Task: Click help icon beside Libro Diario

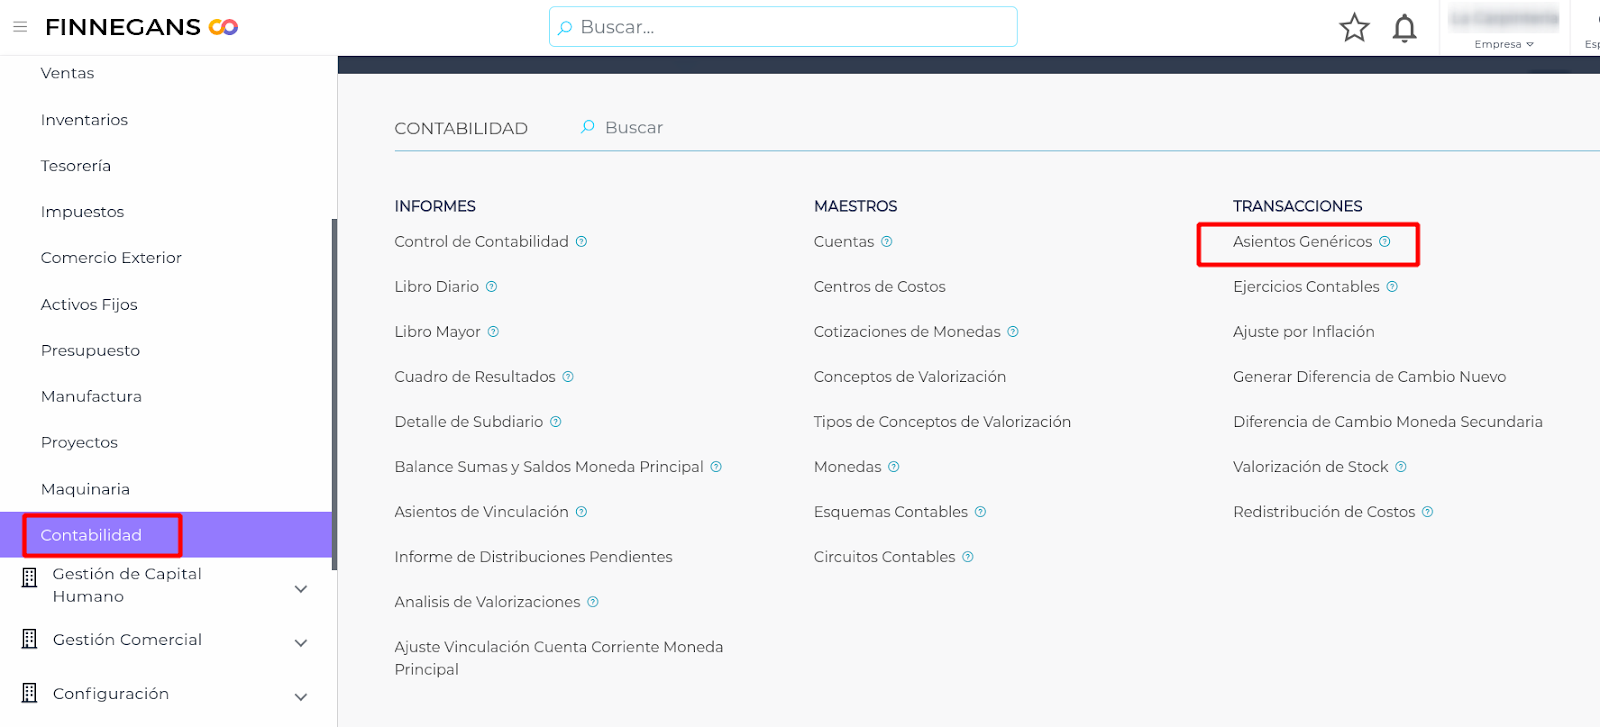Action: [x=492, y=287]
